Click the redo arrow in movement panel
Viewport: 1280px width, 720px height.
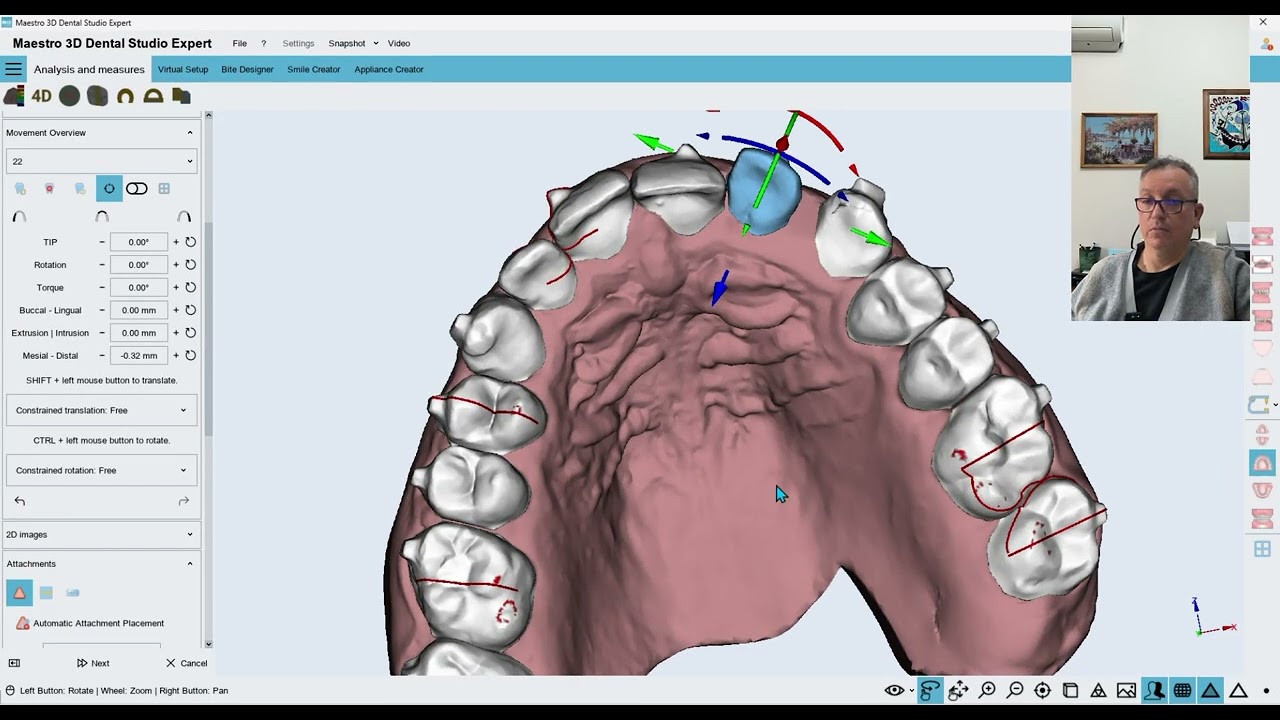click(184, 501)
